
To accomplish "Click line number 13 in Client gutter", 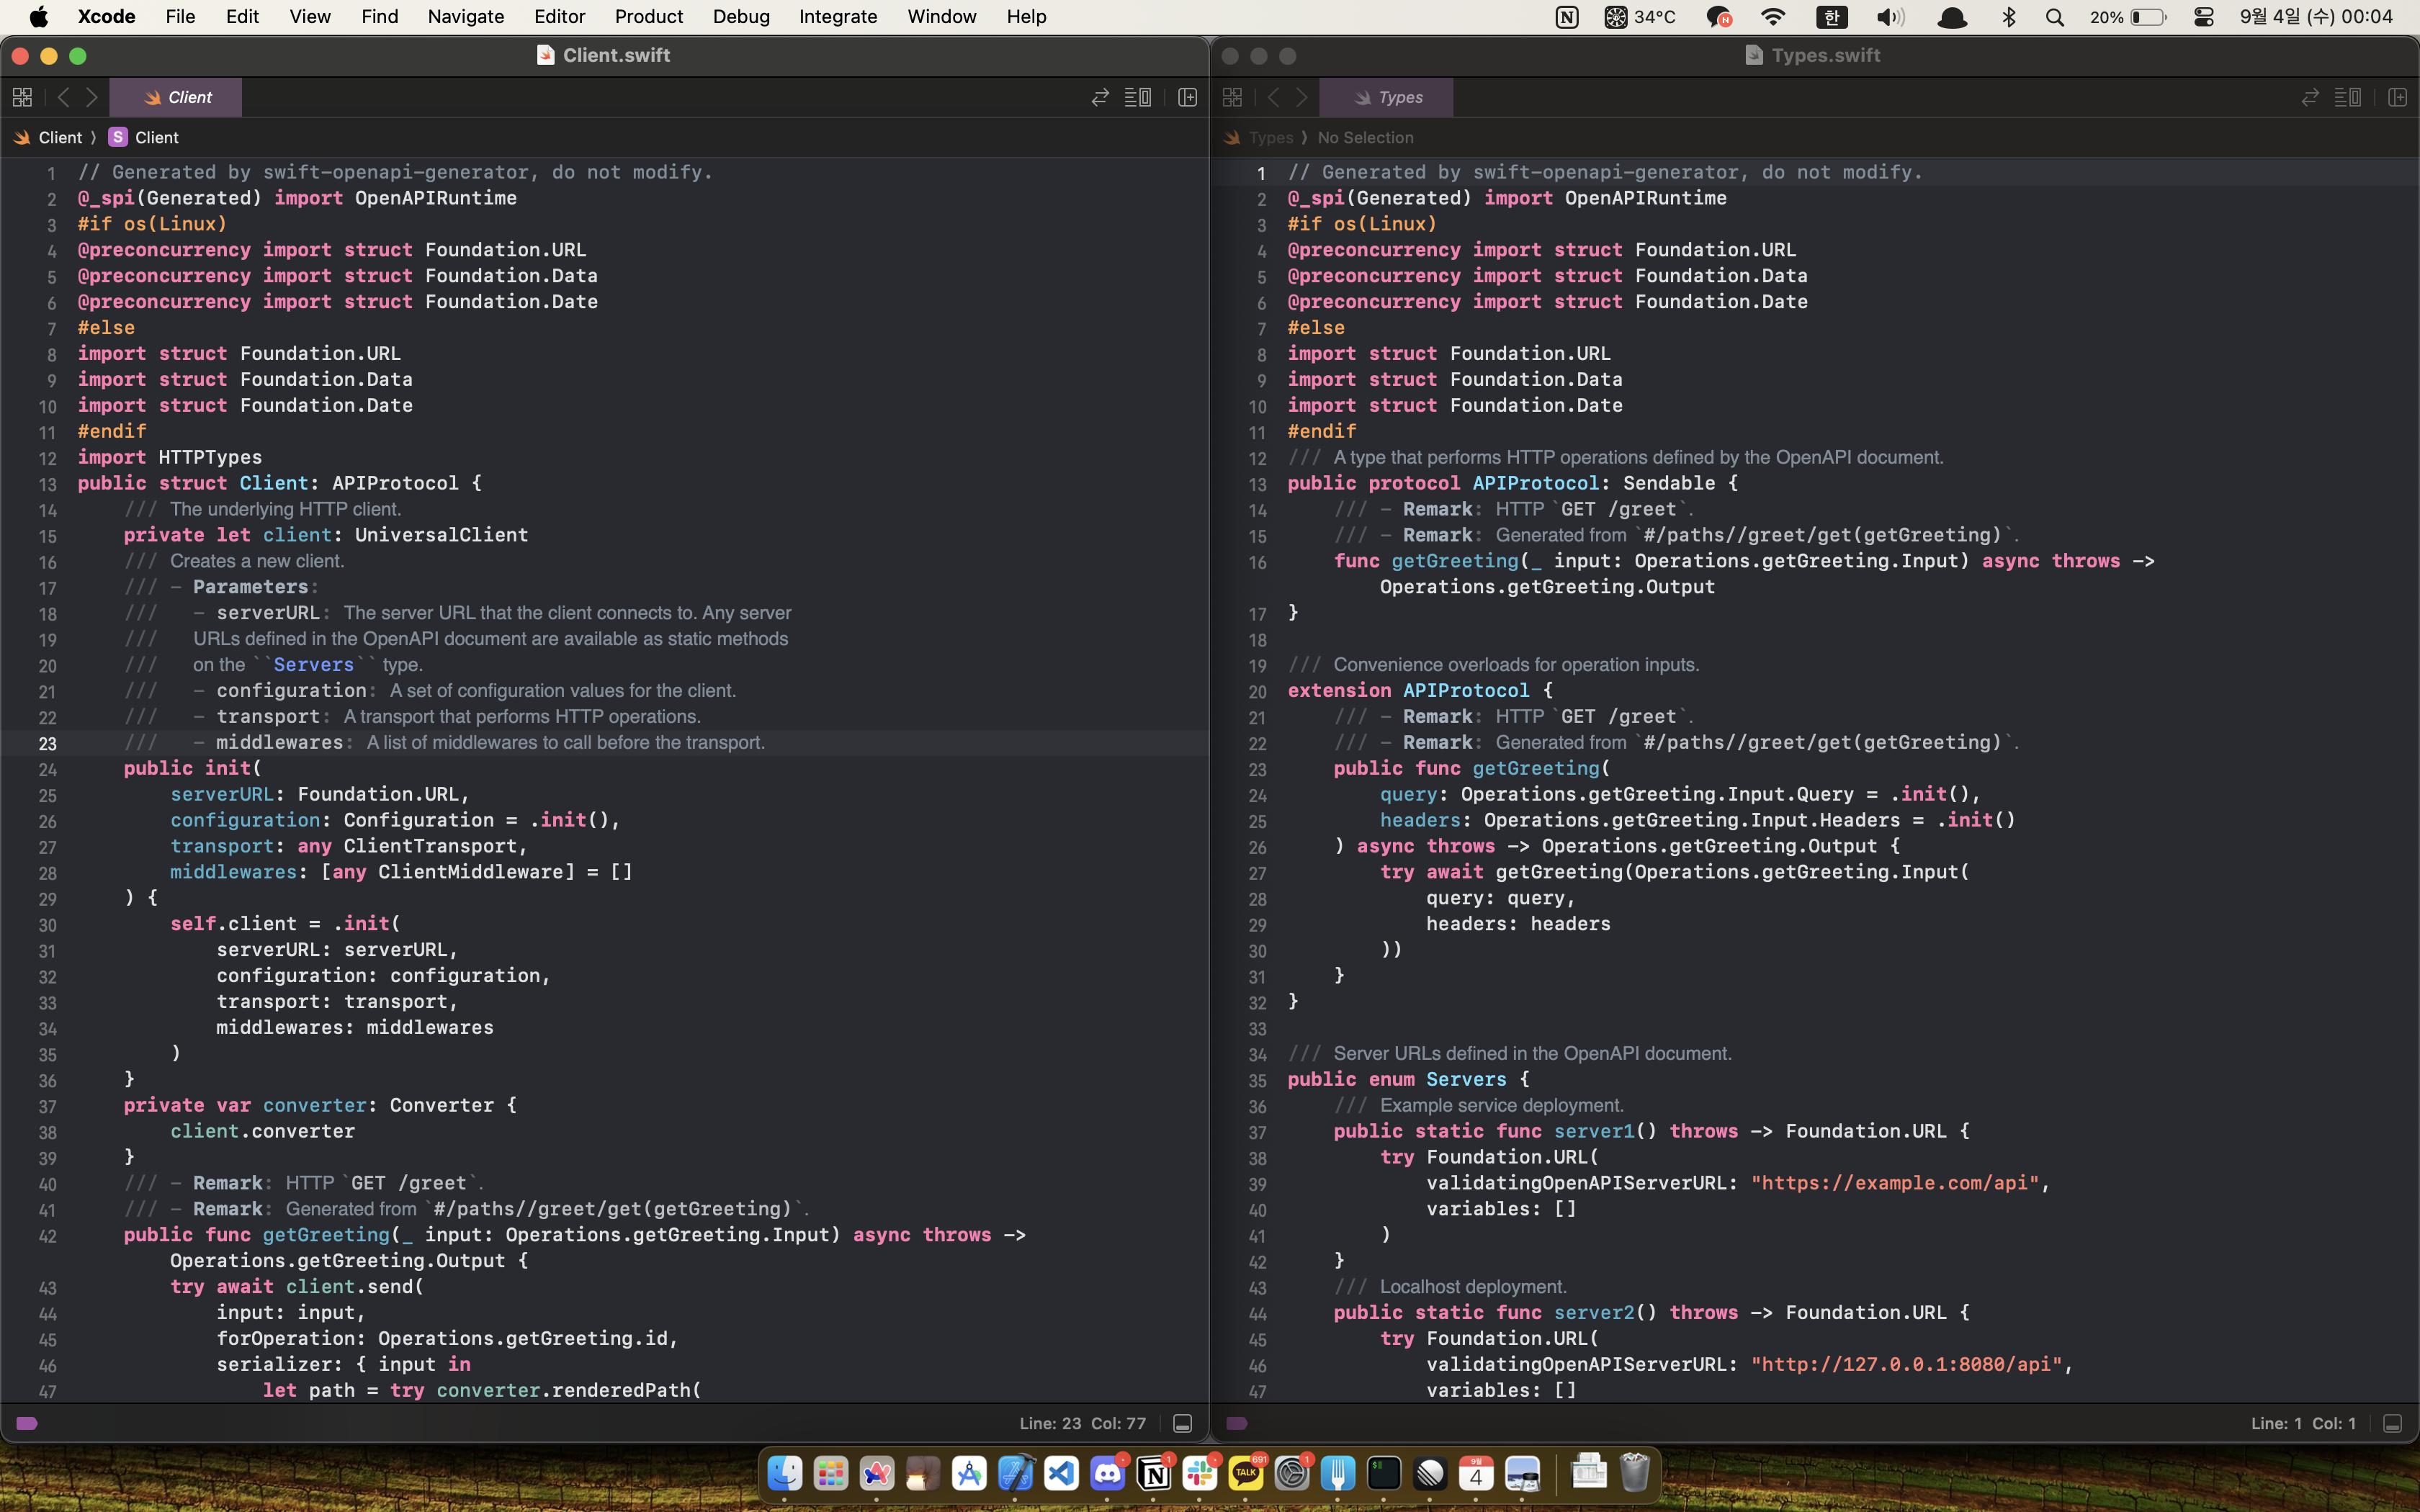I will pyautogui.click(x=48, y=484).
